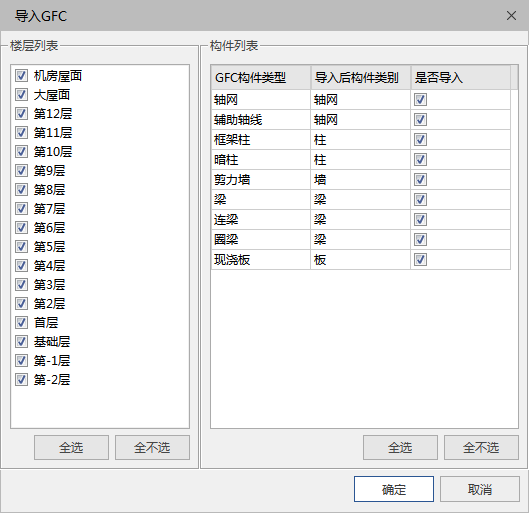Toggle the 第10层 floor checkbox
Screen dimensions: 529x513
(x=21, y=152)
